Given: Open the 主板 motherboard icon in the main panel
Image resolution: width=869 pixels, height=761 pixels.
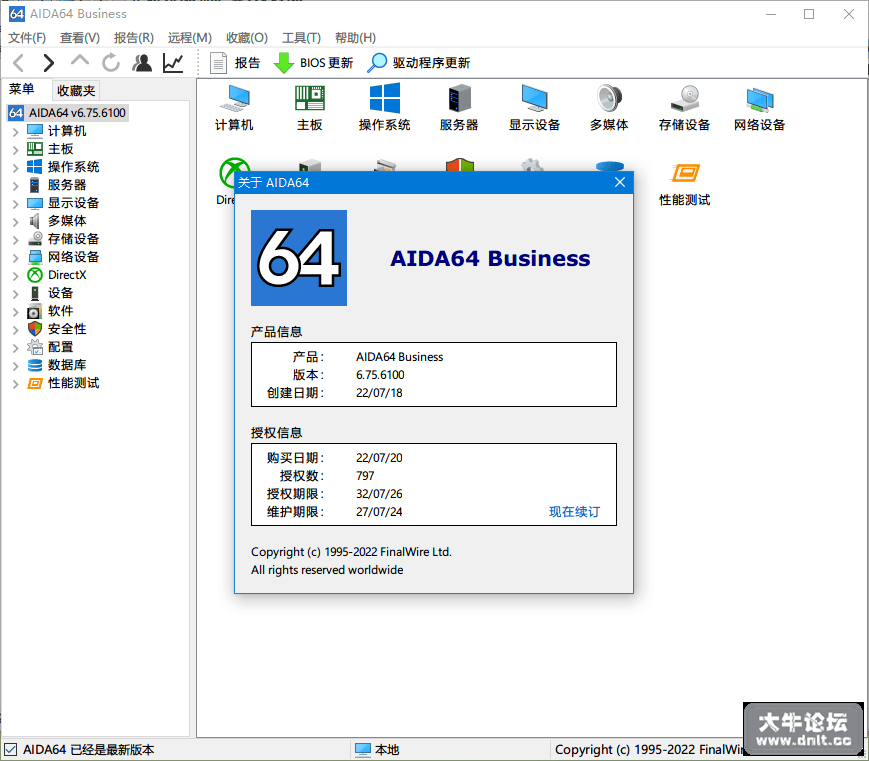Looking at the screenshot, I should click(x=310, y=108).
